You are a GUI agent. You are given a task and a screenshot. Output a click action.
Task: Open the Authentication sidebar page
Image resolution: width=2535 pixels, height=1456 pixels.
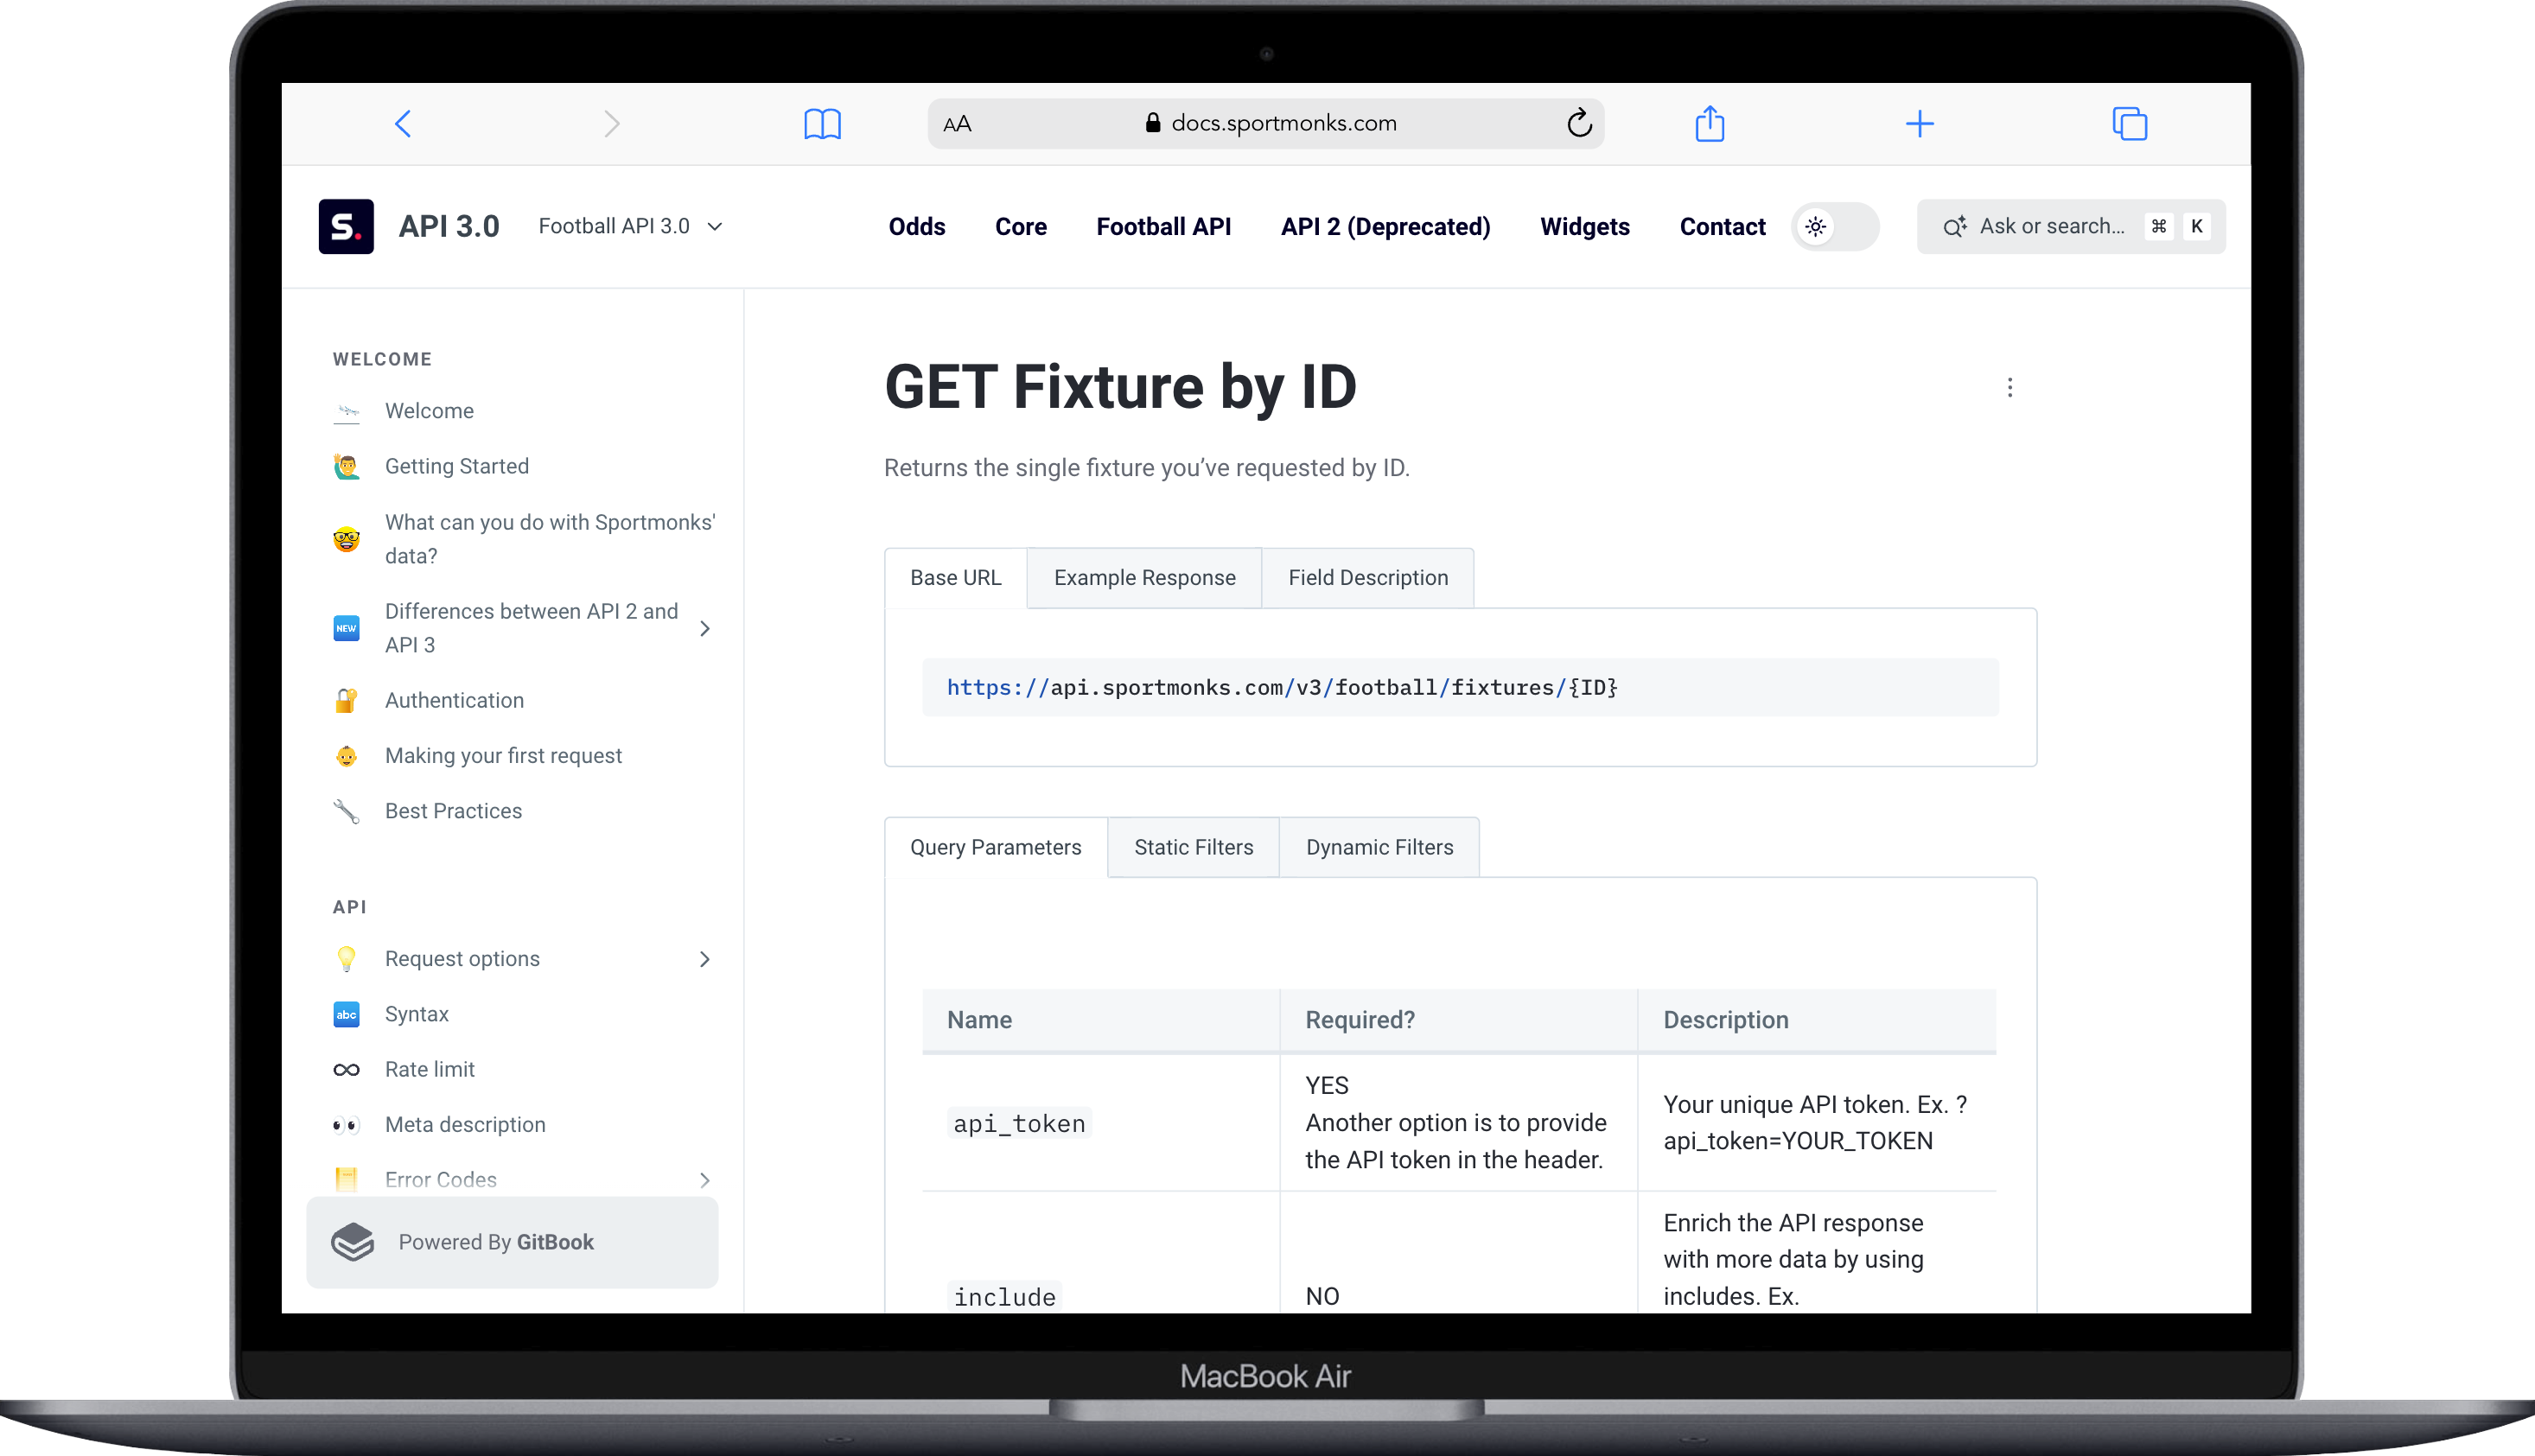coord(454,700)
